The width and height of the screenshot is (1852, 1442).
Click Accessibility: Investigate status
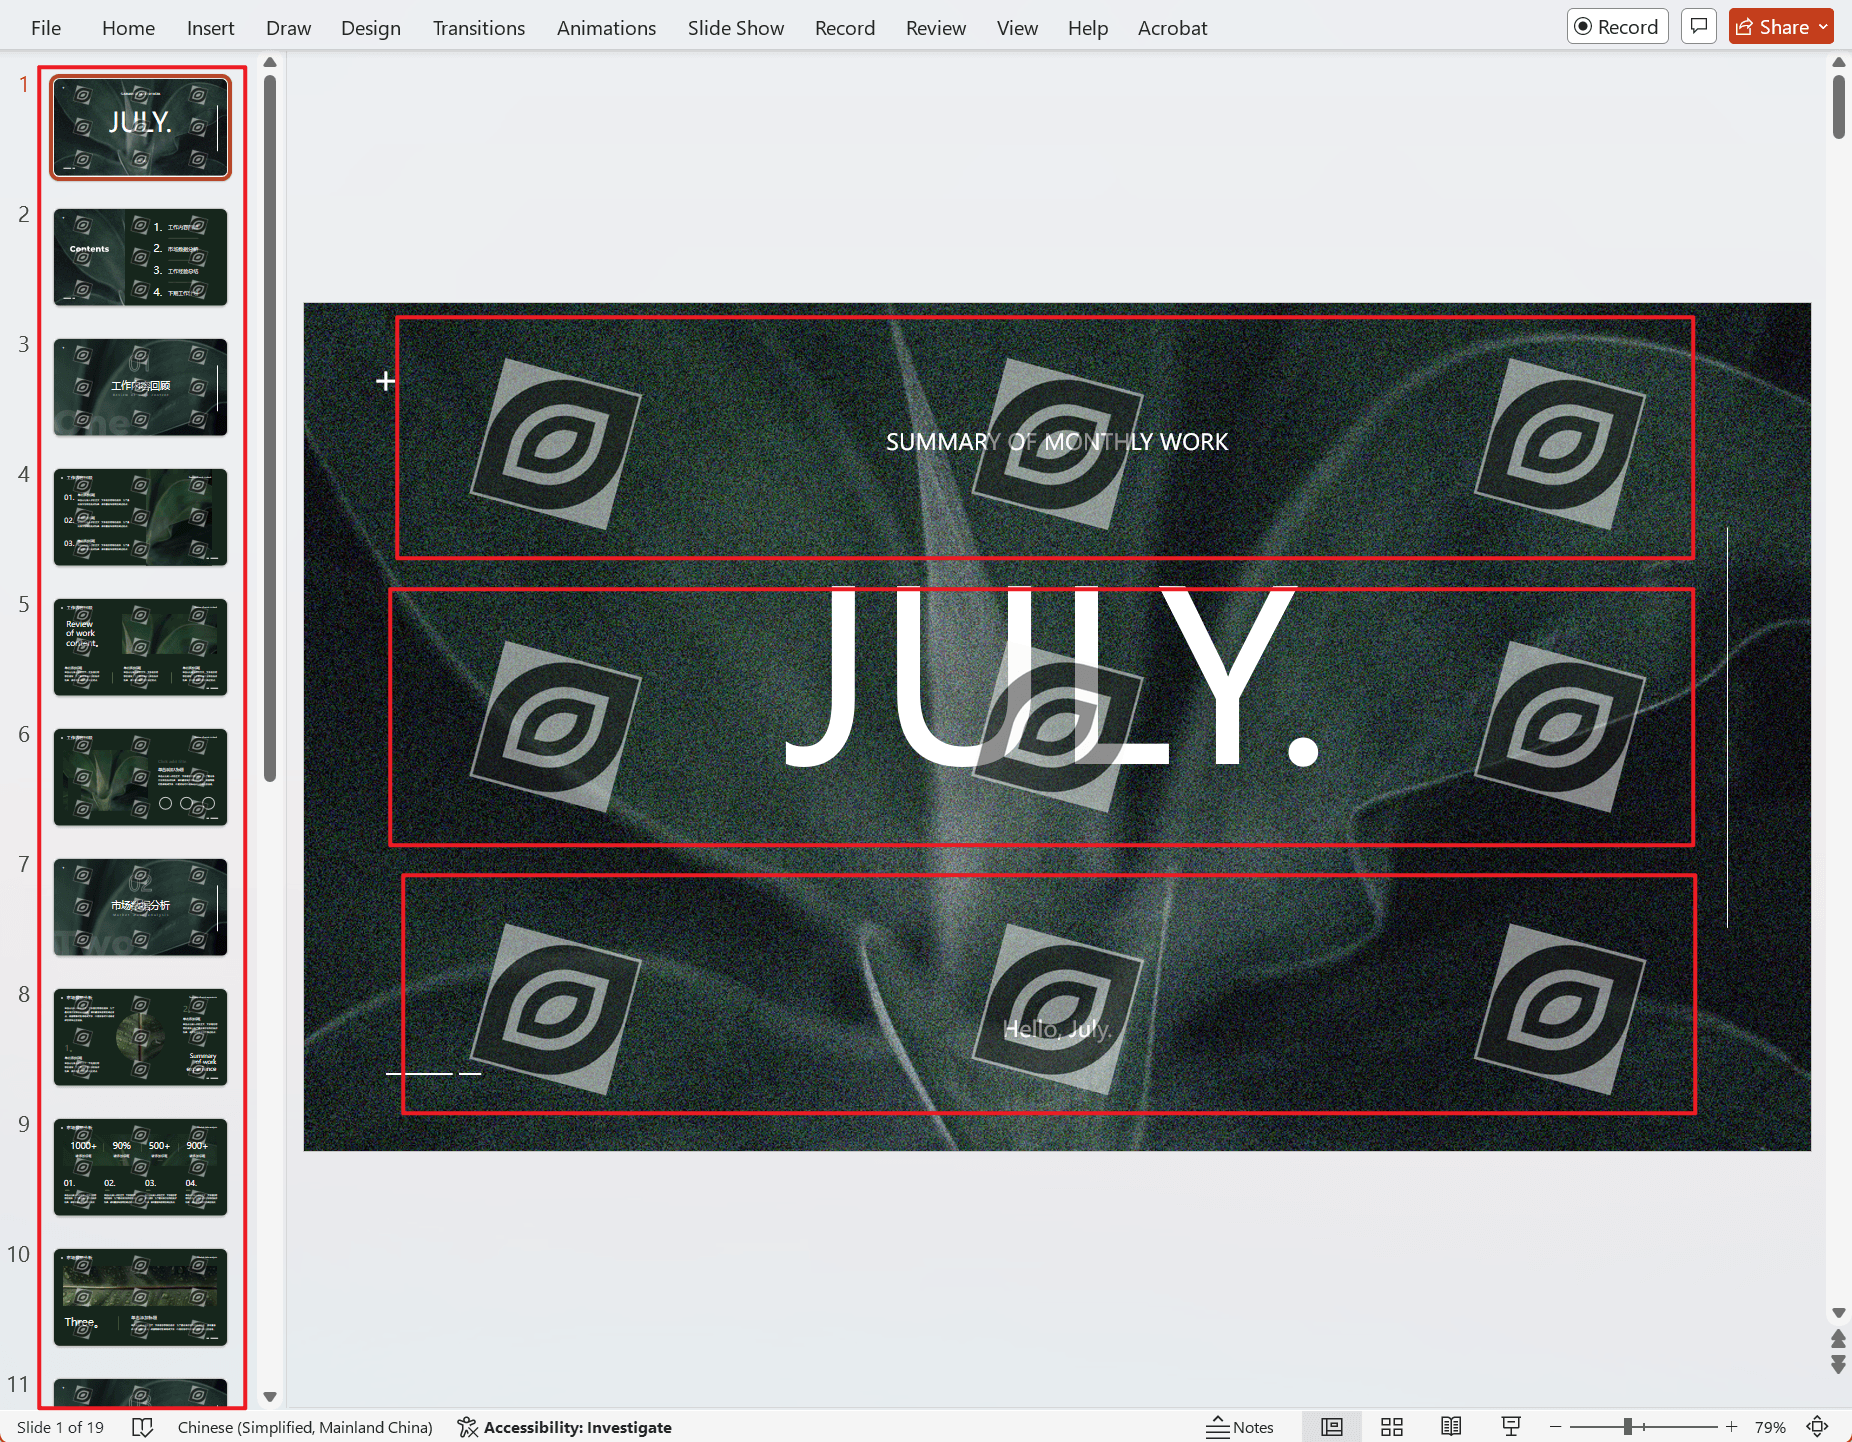coord(565,1427)
